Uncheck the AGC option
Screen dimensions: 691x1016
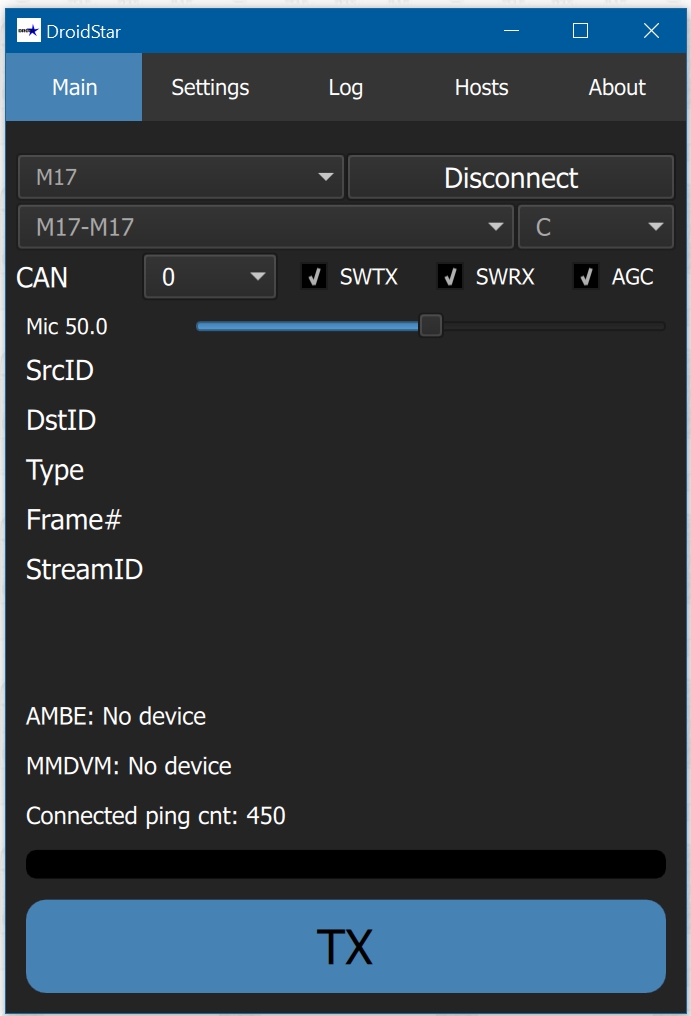587,277
